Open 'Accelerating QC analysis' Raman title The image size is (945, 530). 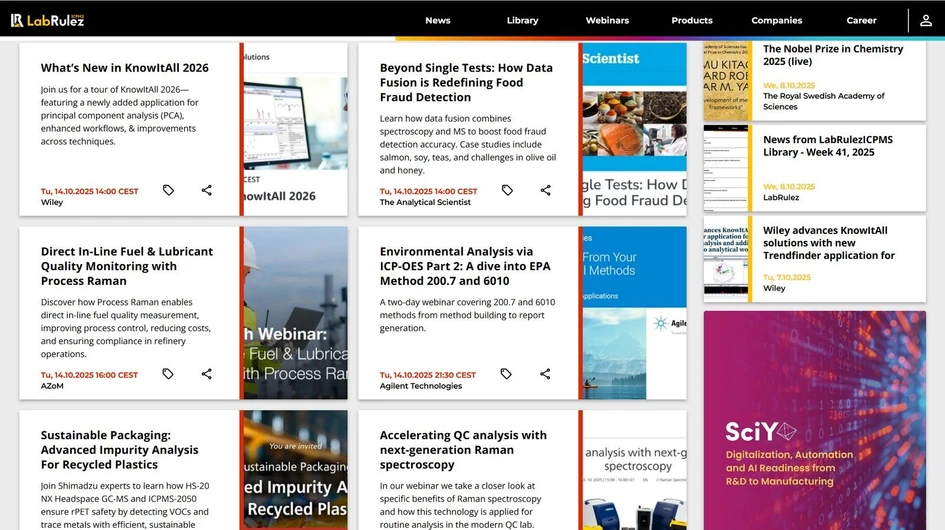(x=463, y=450)
